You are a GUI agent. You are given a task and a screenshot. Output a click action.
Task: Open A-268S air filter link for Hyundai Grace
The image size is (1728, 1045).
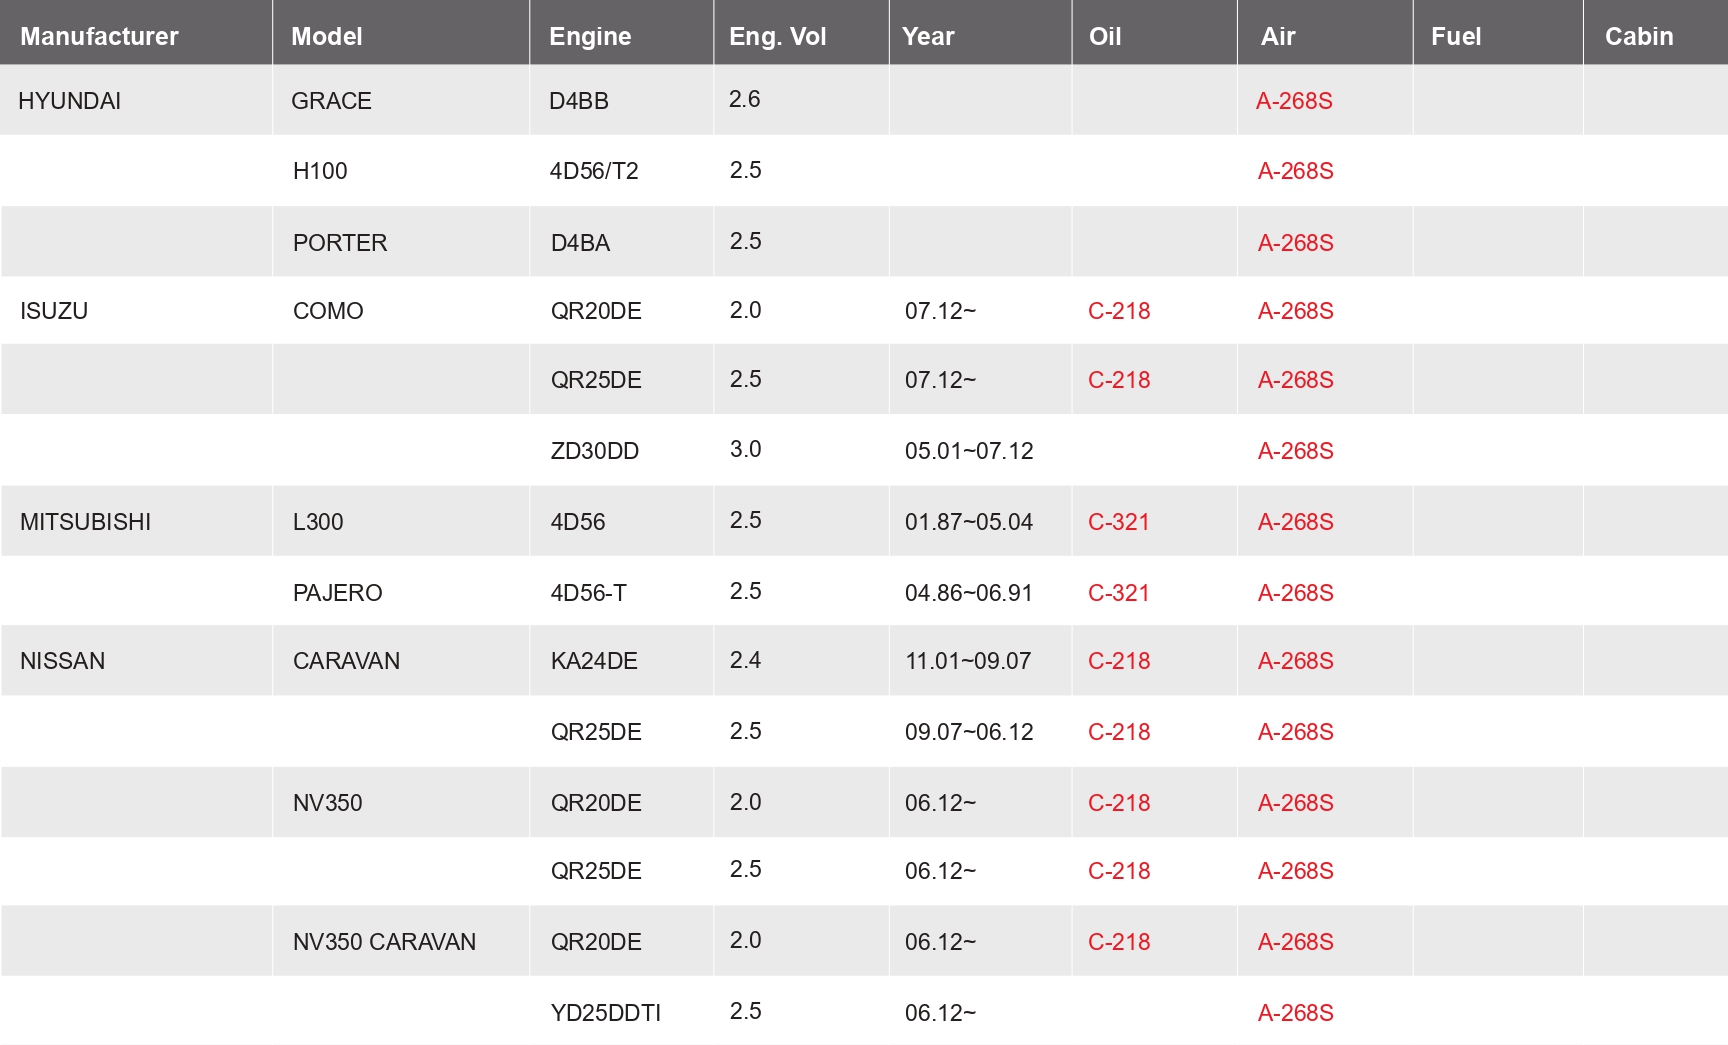(1294, 101)
